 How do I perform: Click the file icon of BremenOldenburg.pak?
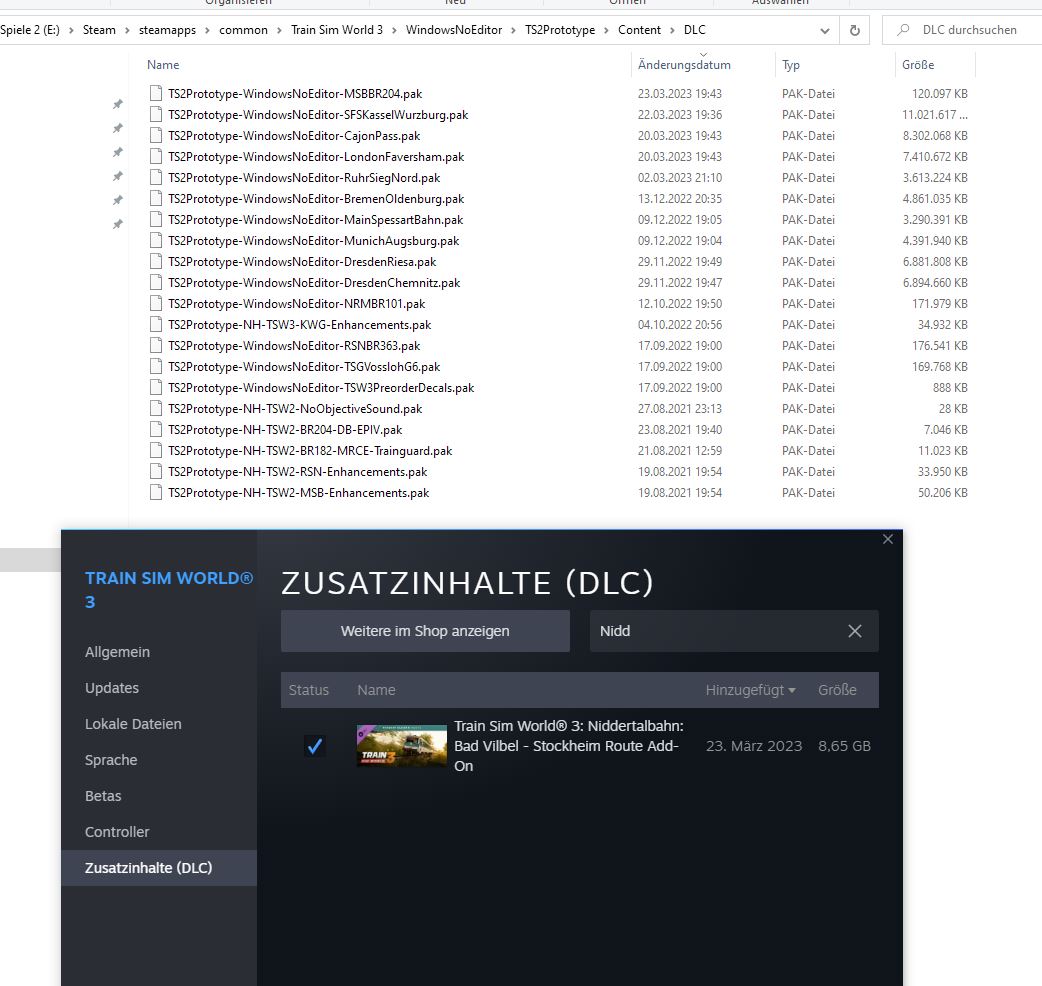coord(156,199)
